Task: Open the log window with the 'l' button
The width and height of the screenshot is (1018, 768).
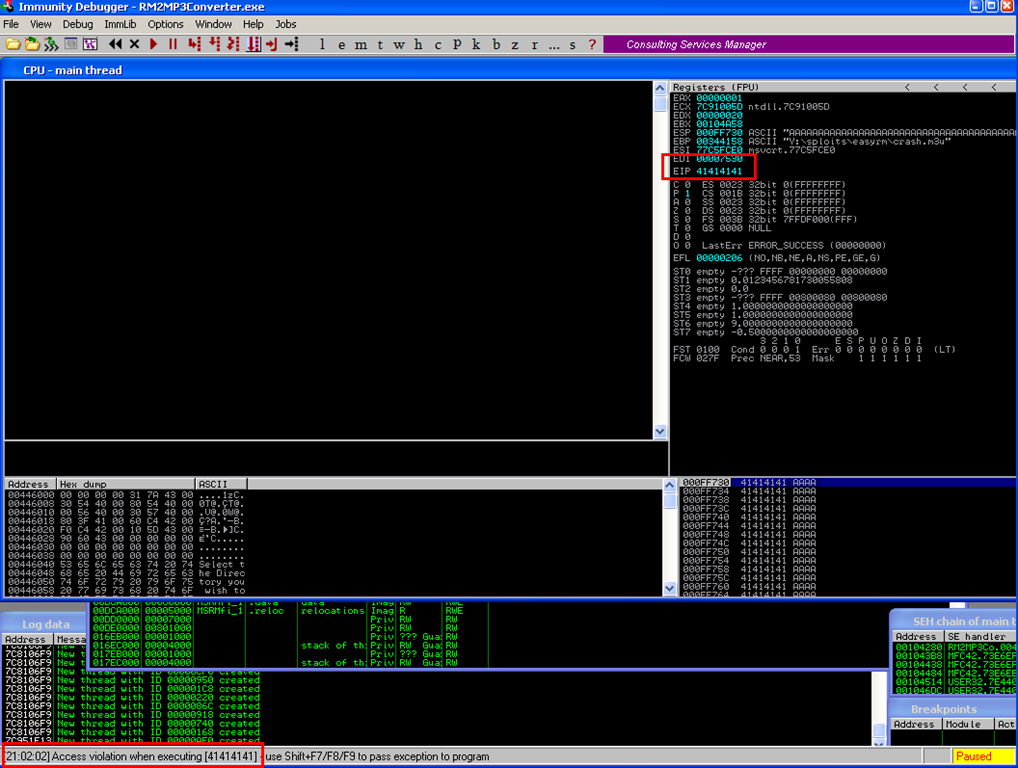Action: [323, 44]
